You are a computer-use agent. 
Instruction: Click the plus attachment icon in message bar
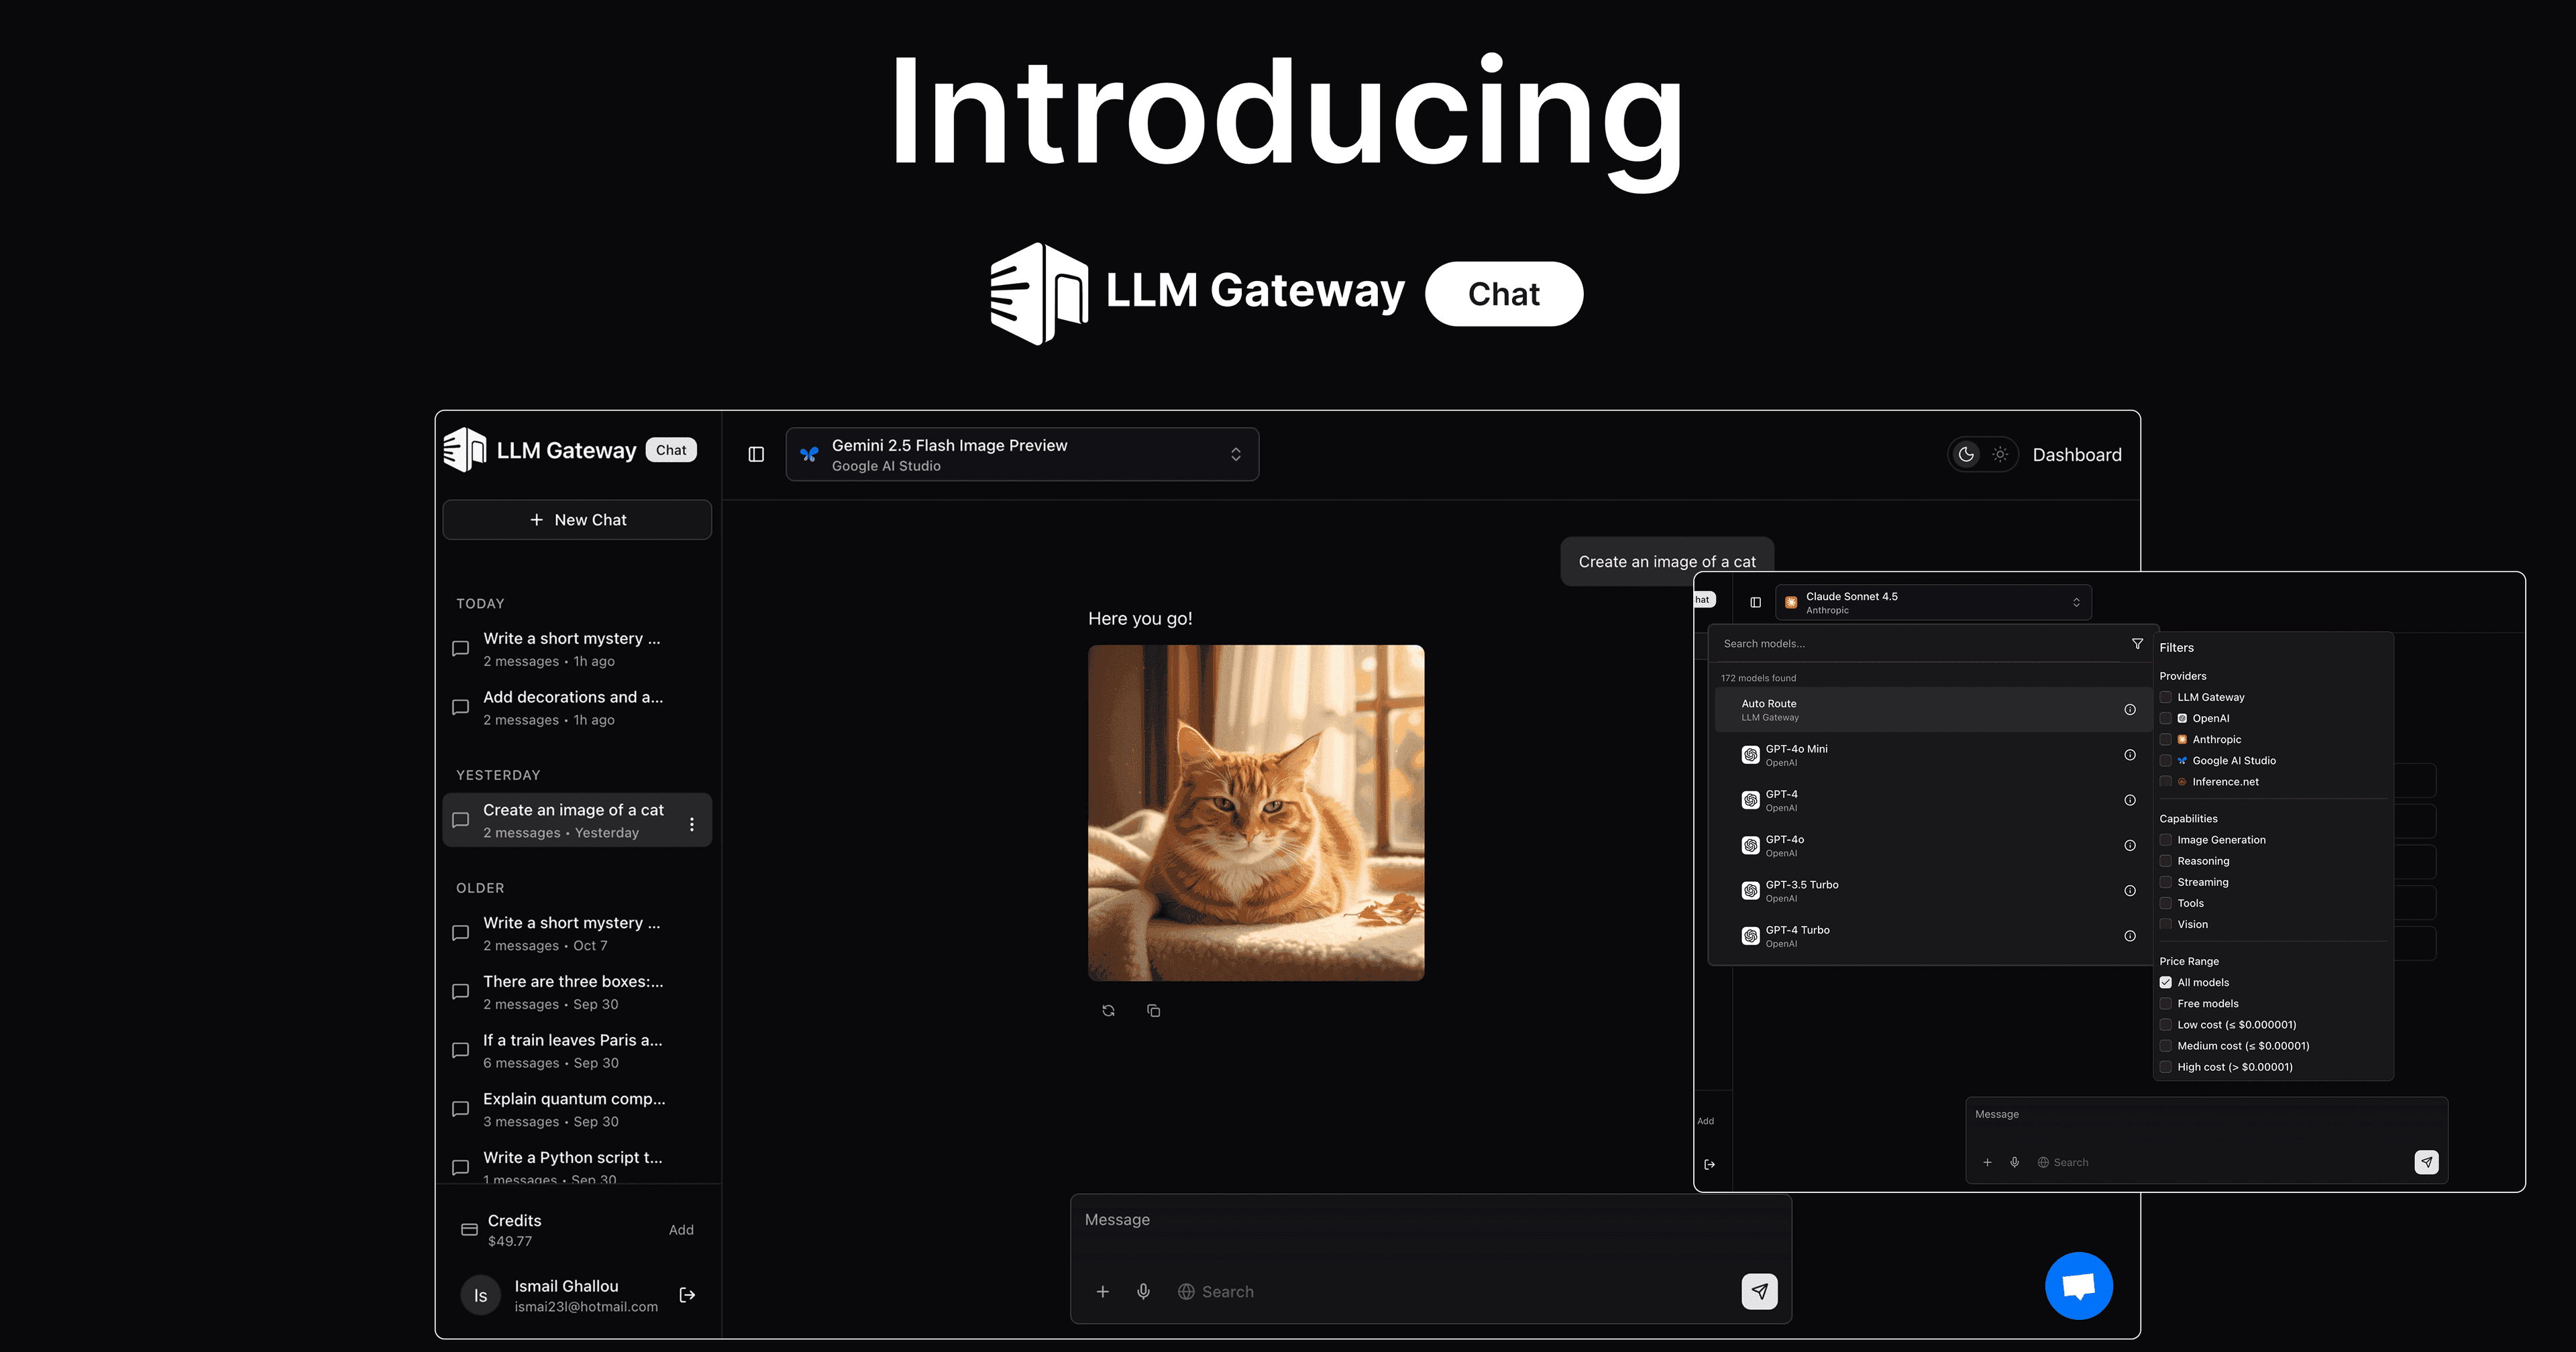click(1103, 1291)
